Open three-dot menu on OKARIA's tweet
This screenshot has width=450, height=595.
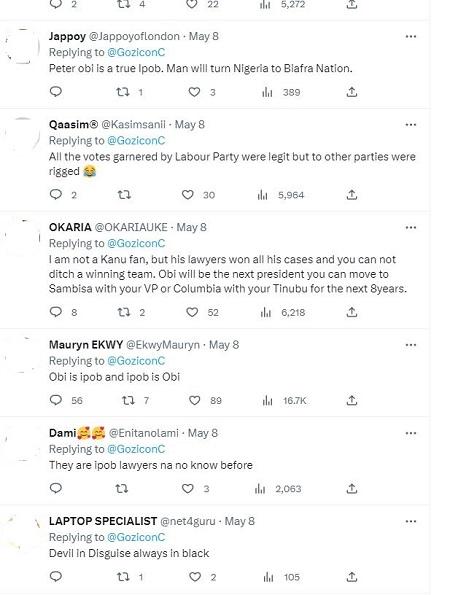coord(411,227)
